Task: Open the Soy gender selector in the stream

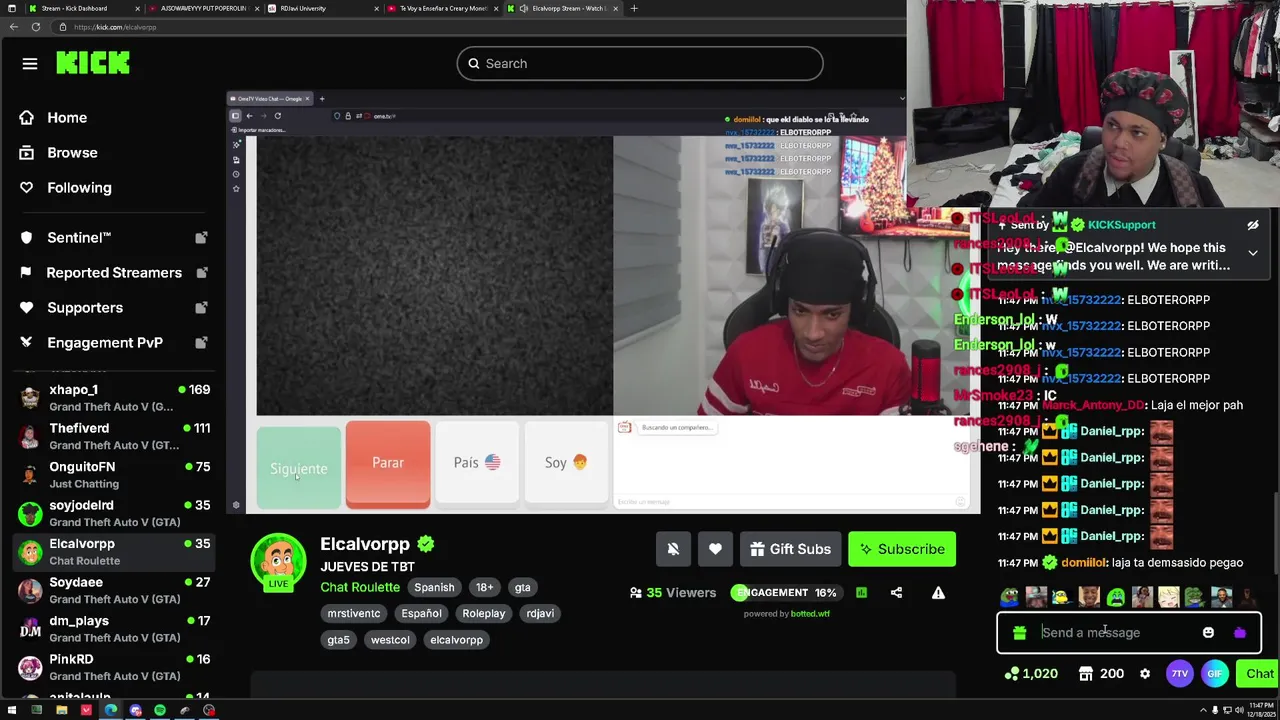Action: (566, 463)
